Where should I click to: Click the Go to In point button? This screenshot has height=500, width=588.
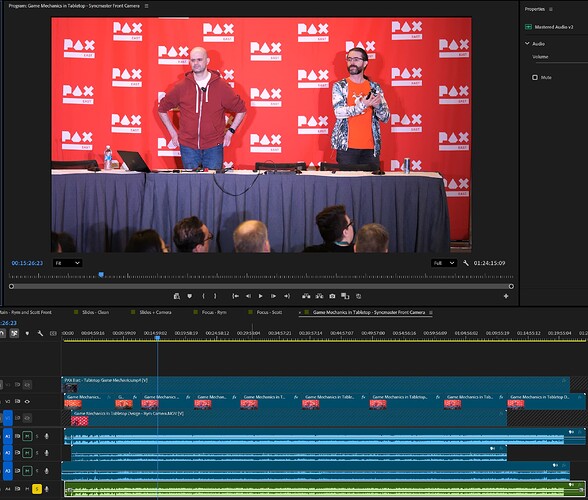(x=235, y=296)
